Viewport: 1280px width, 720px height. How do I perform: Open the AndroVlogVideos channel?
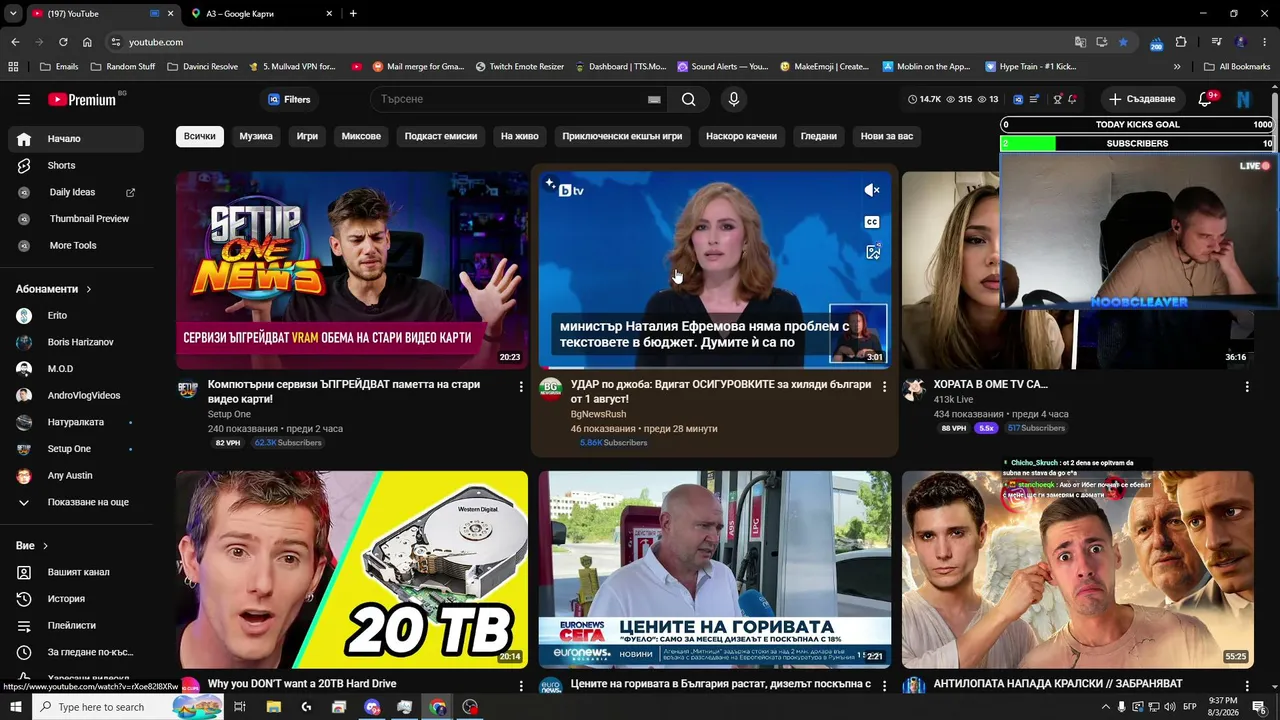tap(76, 395)
